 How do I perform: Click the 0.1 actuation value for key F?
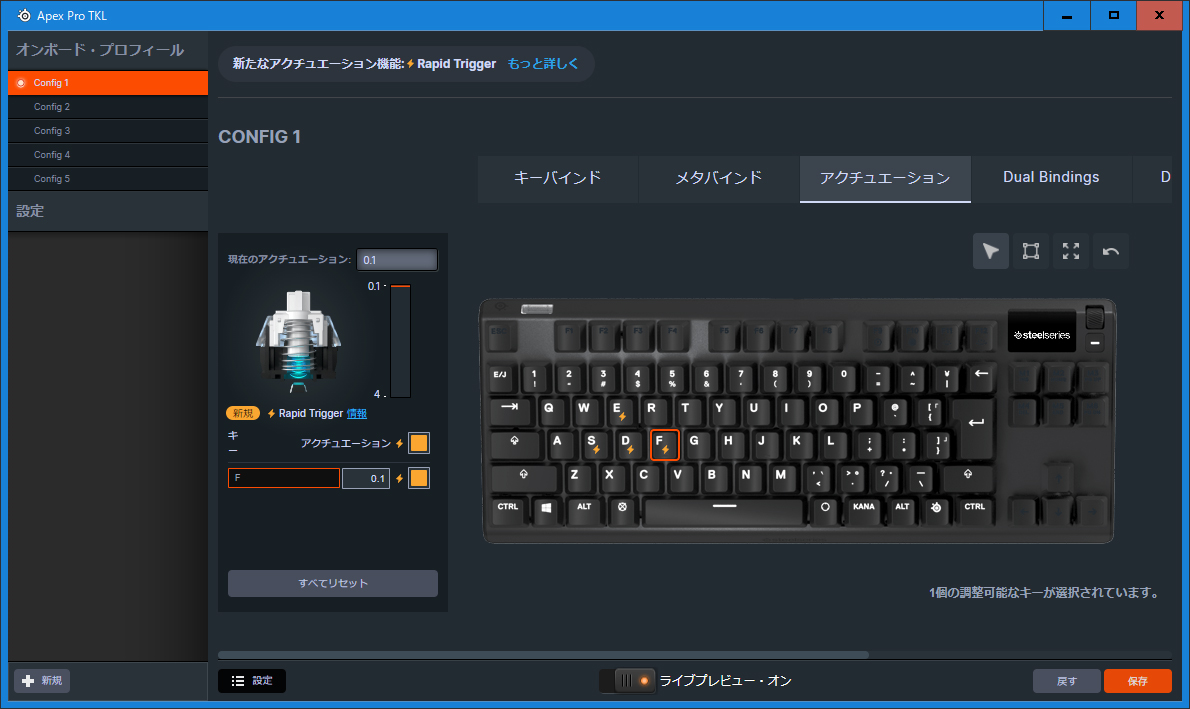pos(366,478)
